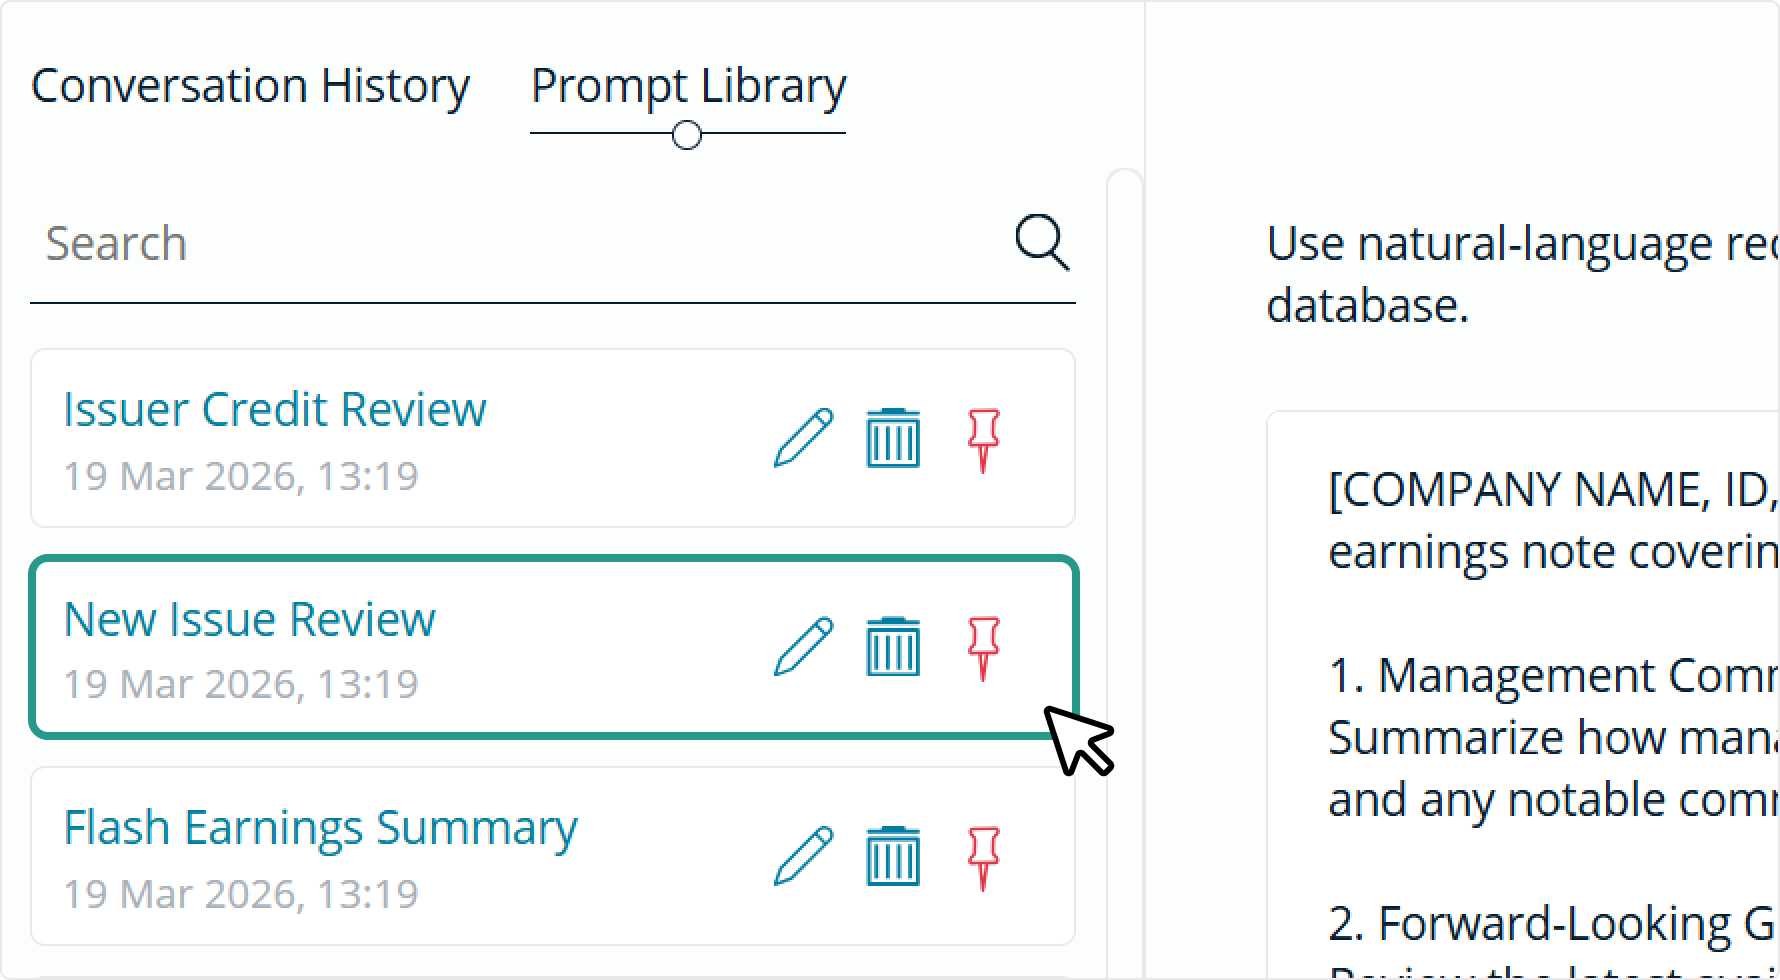Open the New Issue Review prompt

point(249,618)
